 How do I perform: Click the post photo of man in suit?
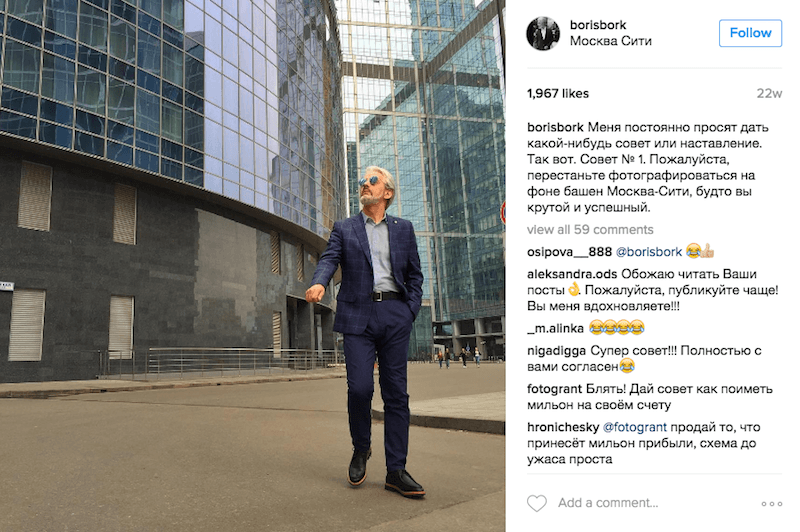(253, 266)
